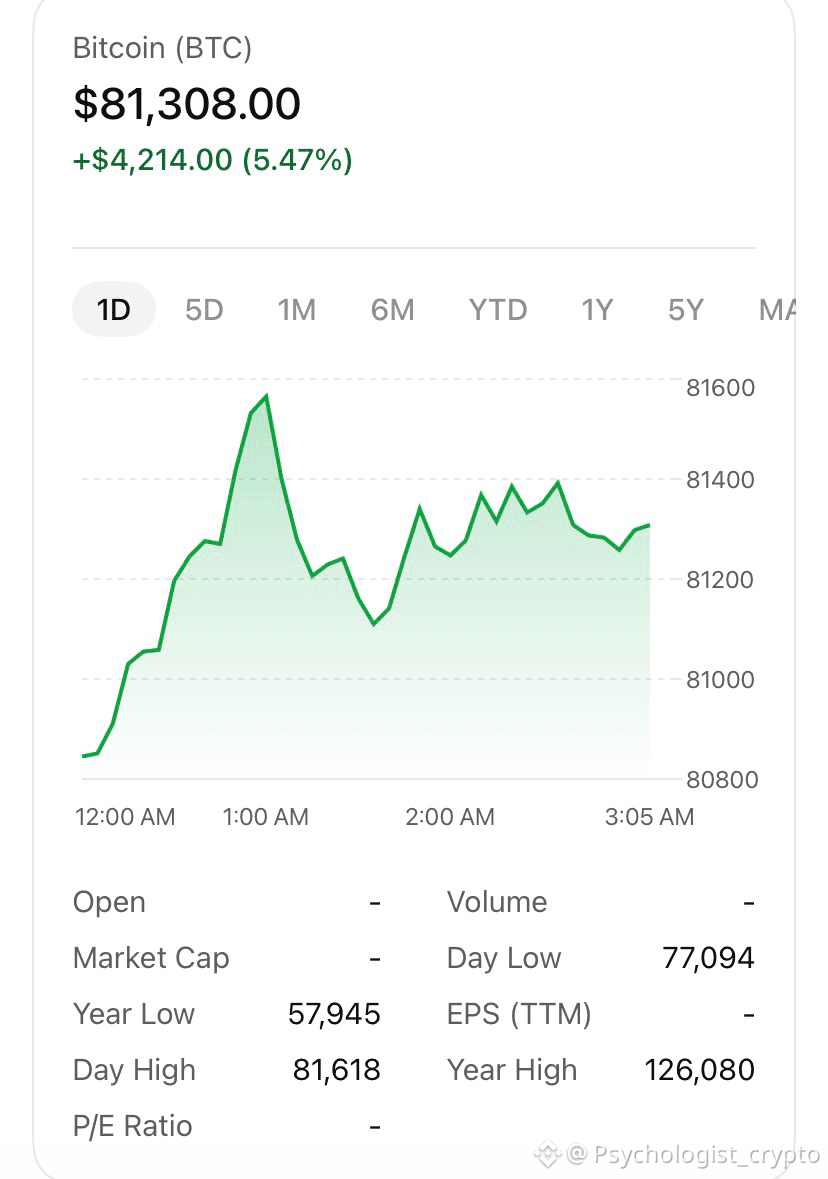Click the Bitcoin (BTC) title

click(x=162, y=48)
